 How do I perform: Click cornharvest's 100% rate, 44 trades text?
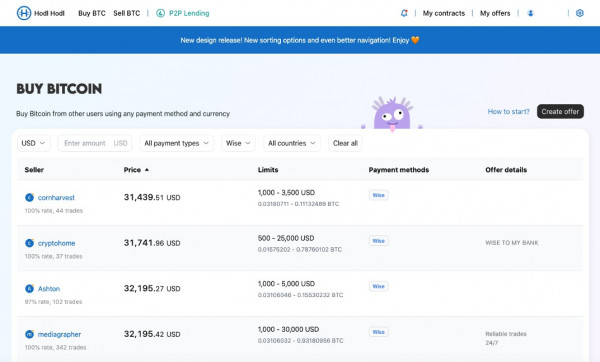54,210
